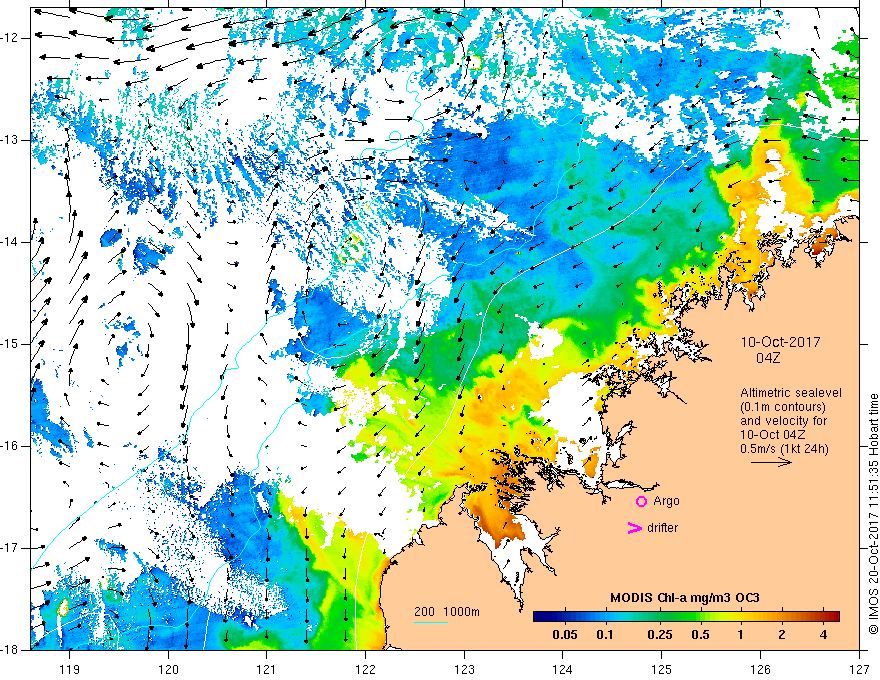Click the IMOS copyright timestamp text
This screenshot has height=680, width=880.
click(x=873, y=513)
